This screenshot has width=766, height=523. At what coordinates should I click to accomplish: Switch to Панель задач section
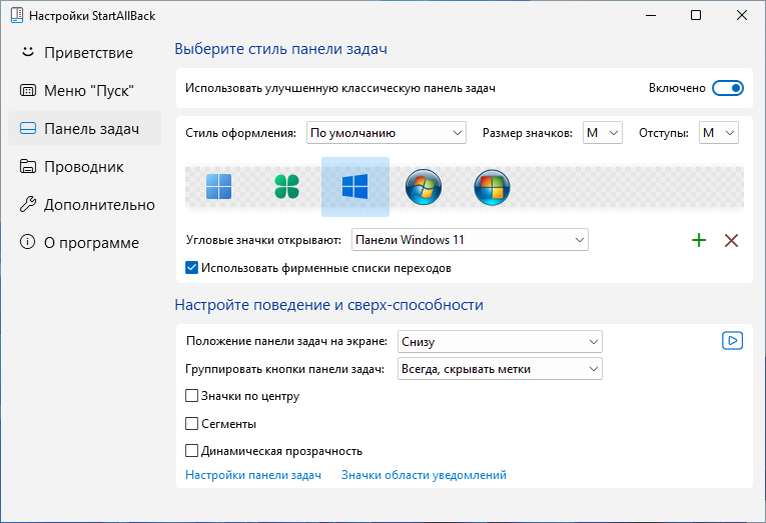[85, 128]
